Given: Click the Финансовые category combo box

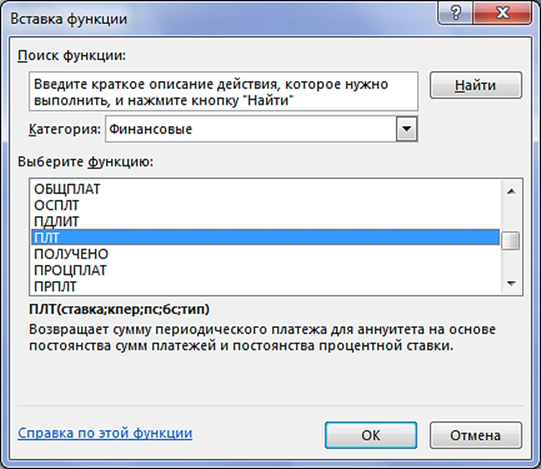Looking at the screenshot, I should pos(261,129).
